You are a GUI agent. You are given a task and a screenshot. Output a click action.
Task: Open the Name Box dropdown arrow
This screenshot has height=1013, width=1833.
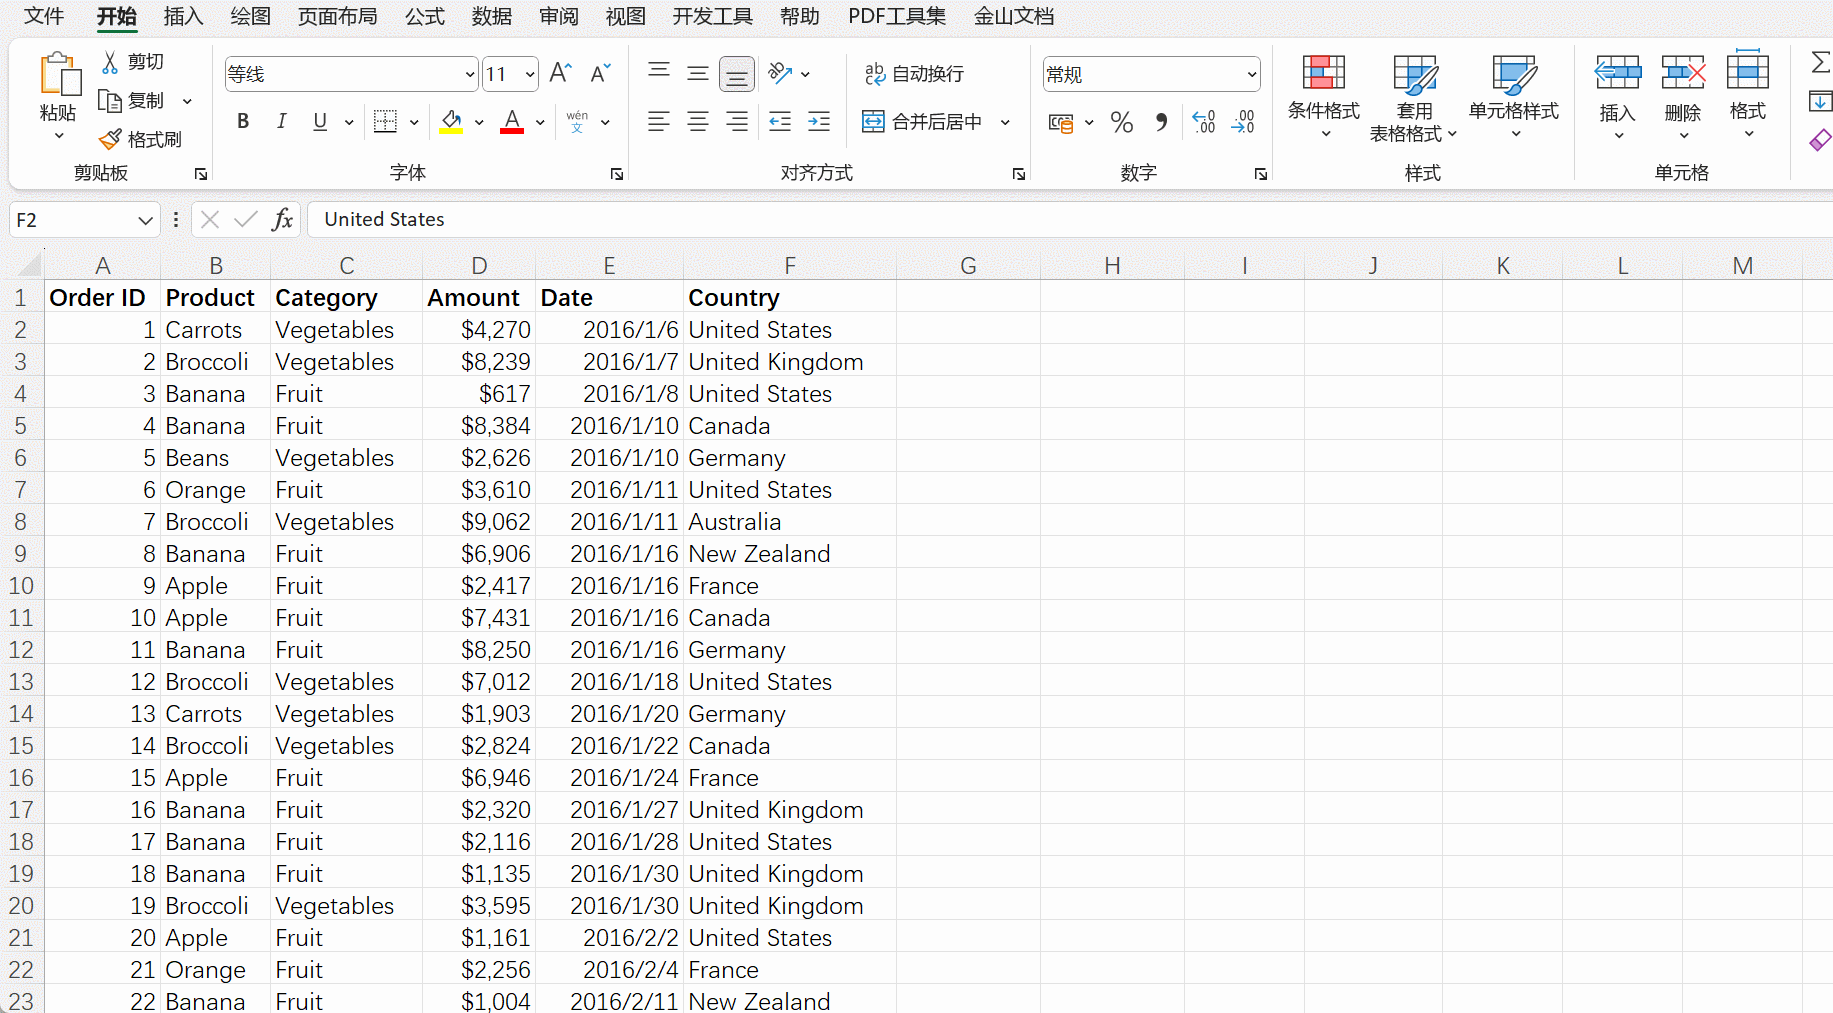coord(145,220)
